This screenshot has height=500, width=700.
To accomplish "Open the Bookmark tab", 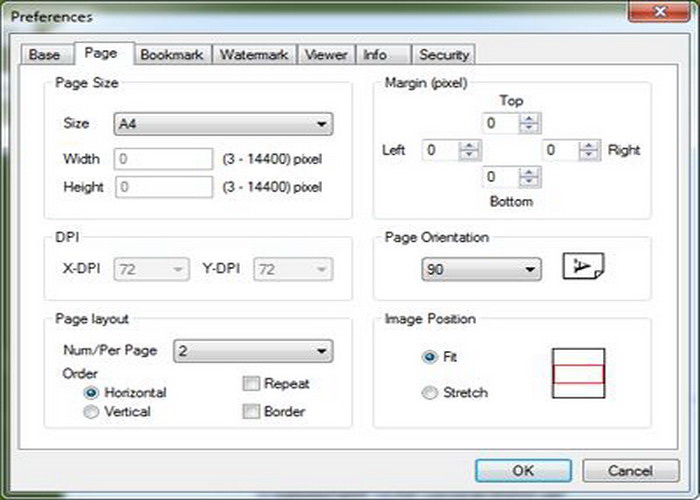I will point(173,55).
